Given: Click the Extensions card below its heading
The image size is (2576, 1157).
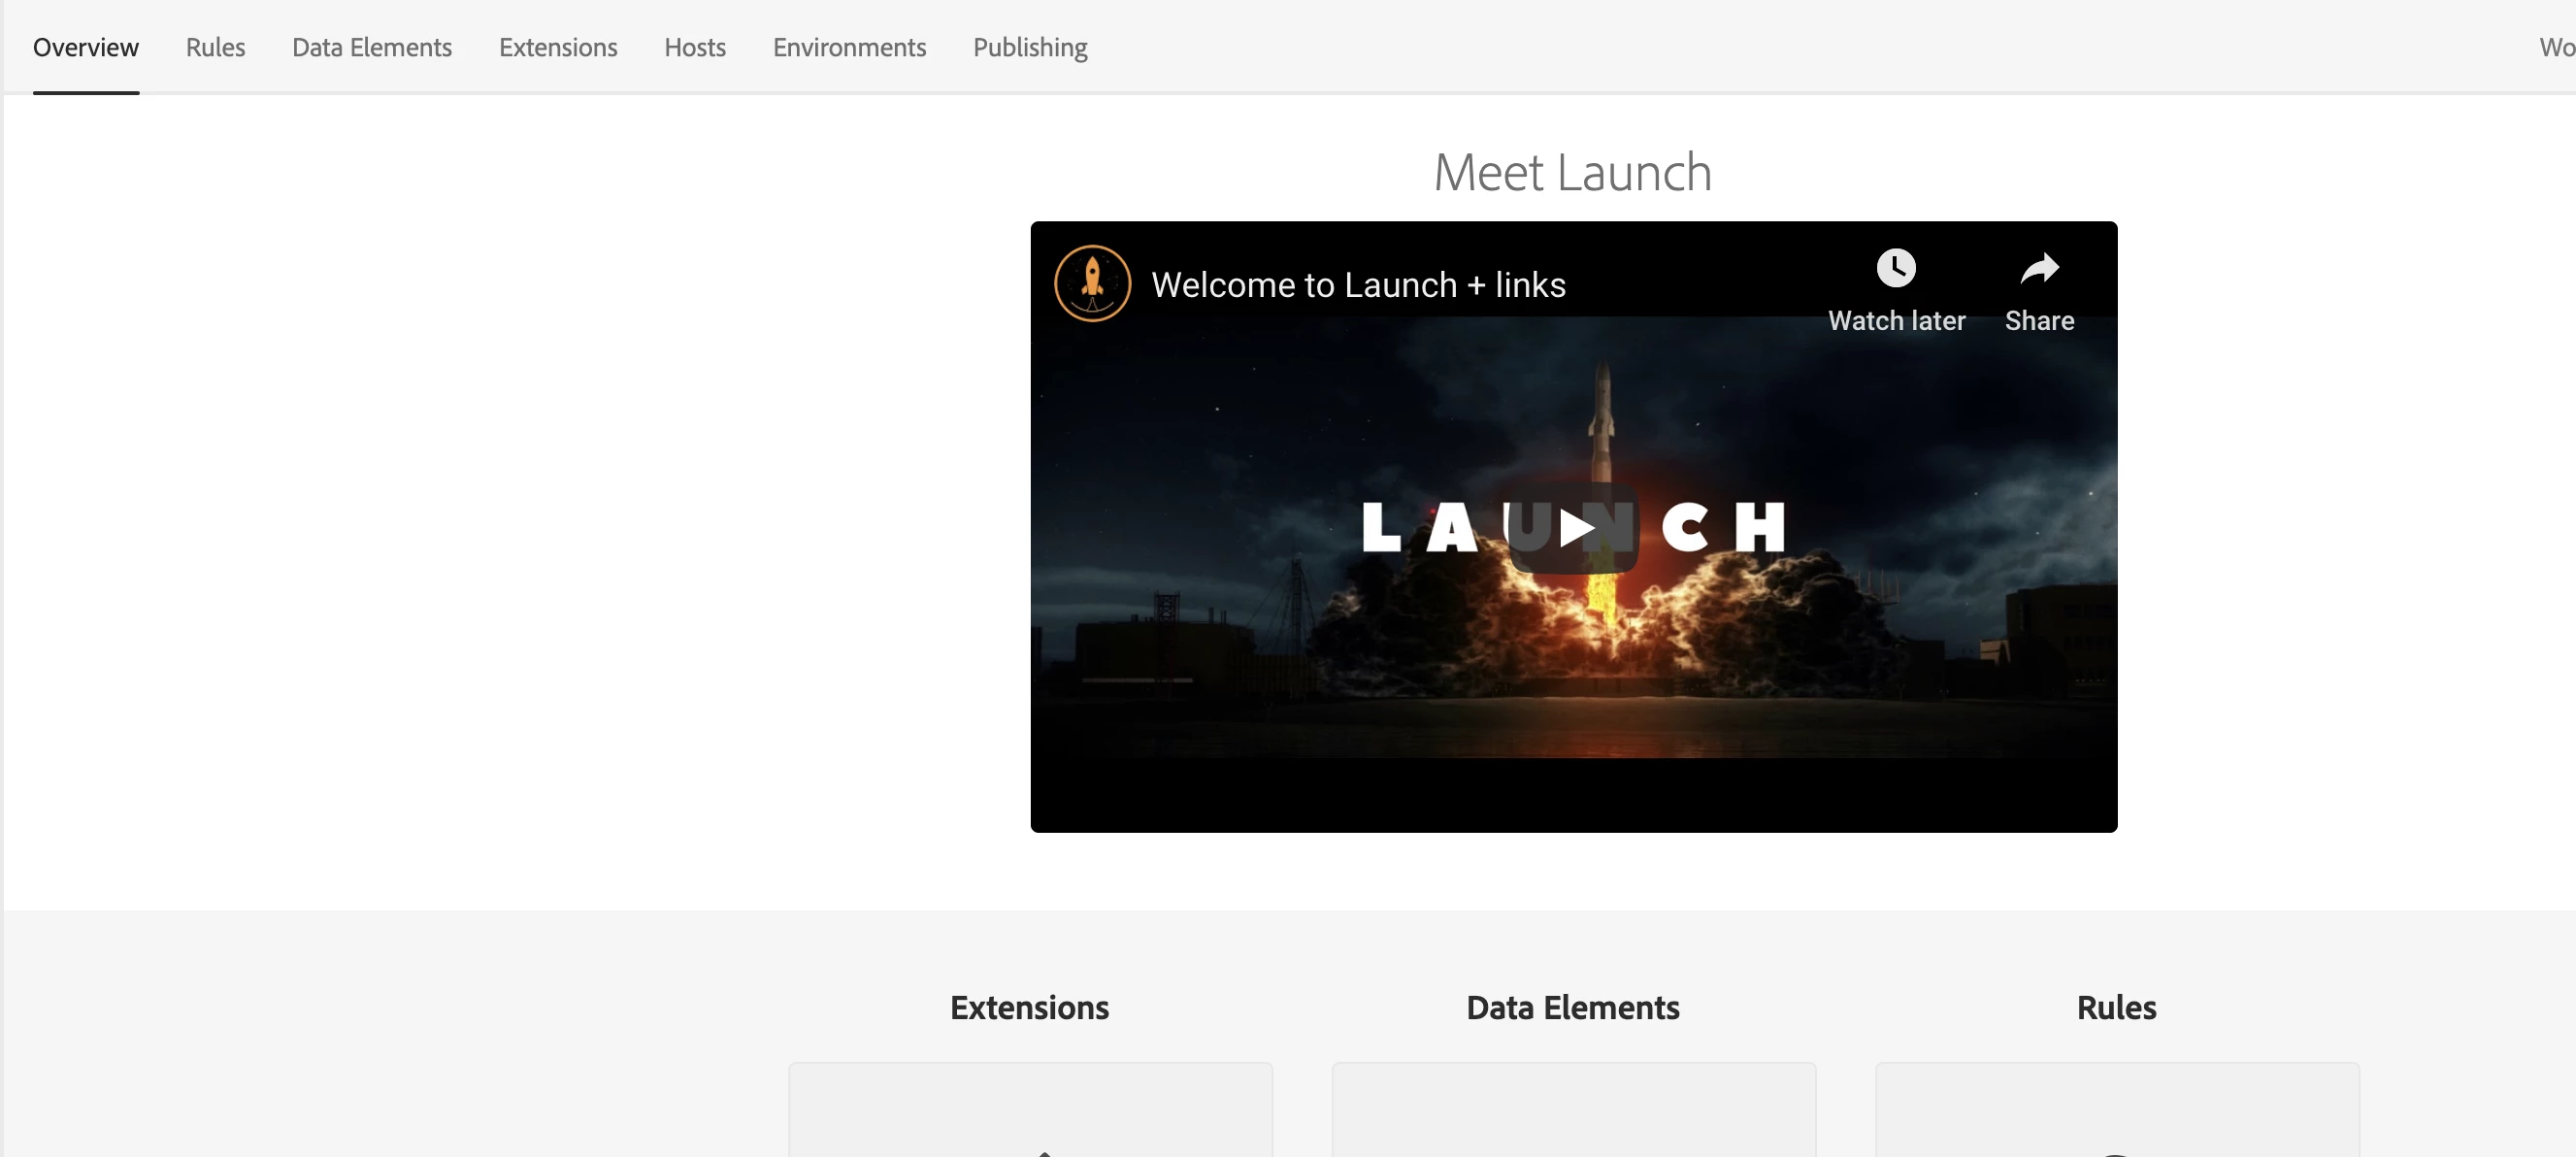Looking at the screenshot, I should [1029, 1110].
